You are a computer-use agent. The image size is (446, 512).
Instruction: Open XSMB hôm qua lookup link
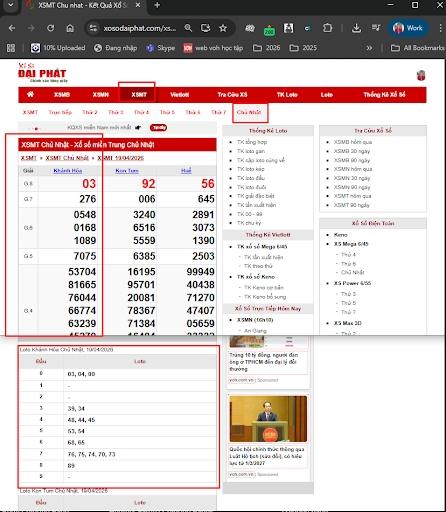click(x=353, y=142)
